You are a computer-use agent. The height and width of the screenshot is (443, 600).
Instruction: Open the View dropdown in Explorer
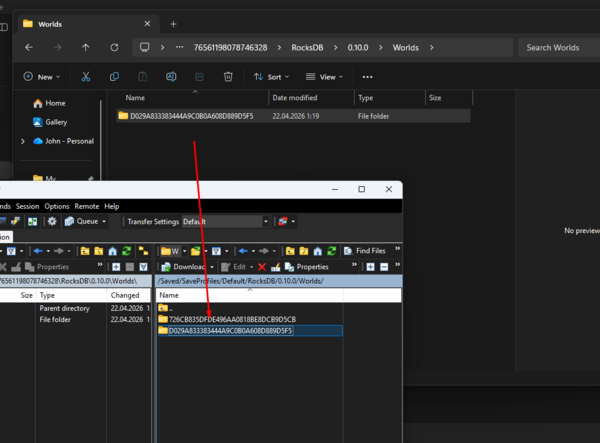[325, 76]
